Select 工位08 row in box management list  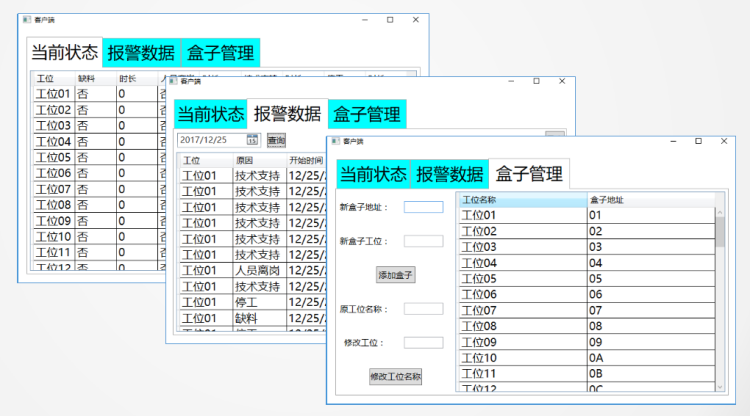click(x=587, y=326)
